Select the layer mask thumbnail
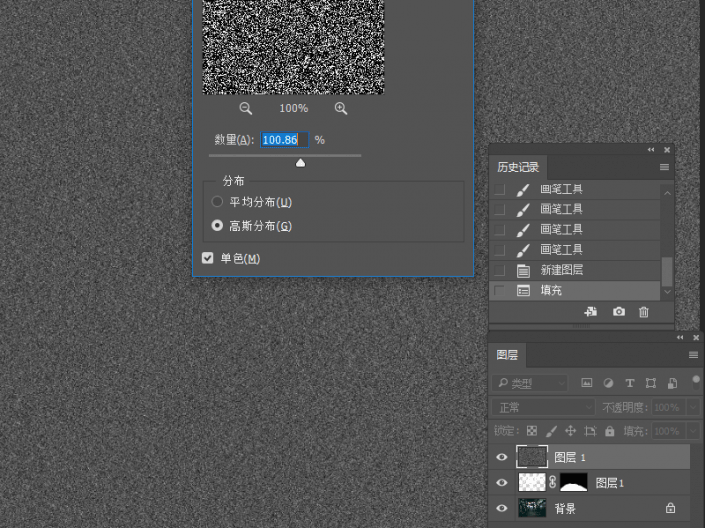Viewport: 705px width, 528px height. click(x=574, y=482)
